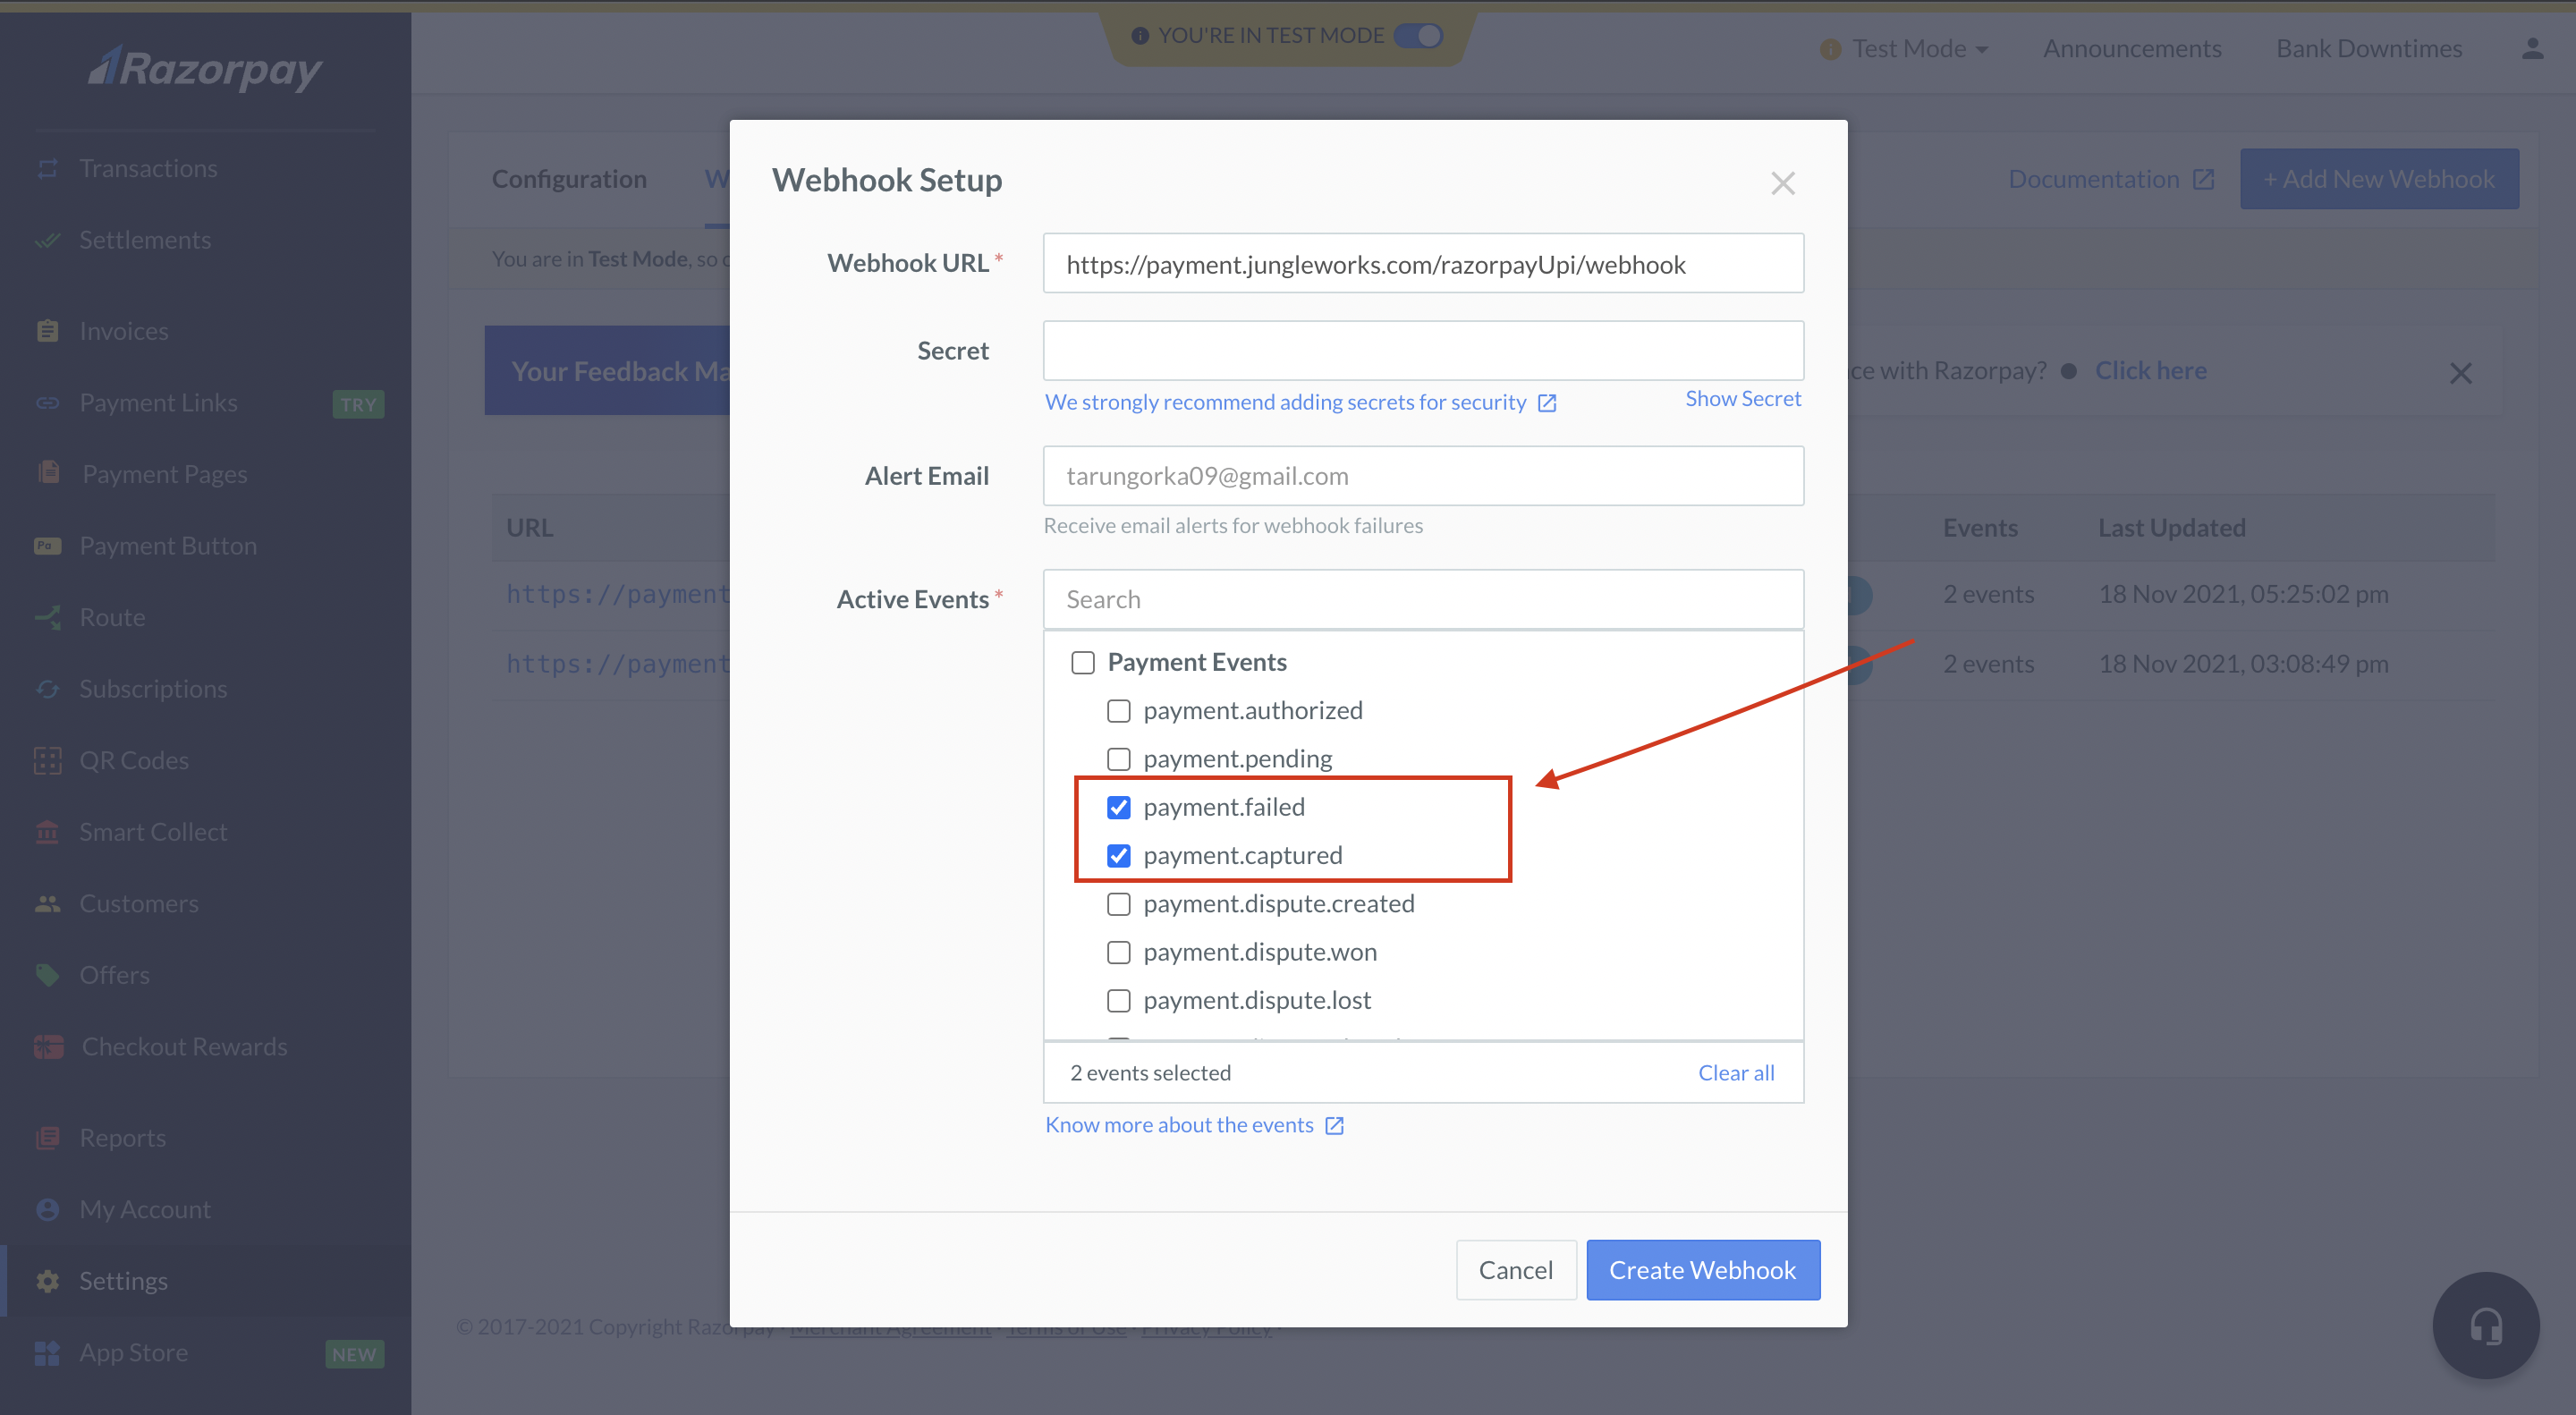Screen dimensions: 2576x1415
Task: Open Subscriptions sidebar icon
Action: (x=47, y=689)
